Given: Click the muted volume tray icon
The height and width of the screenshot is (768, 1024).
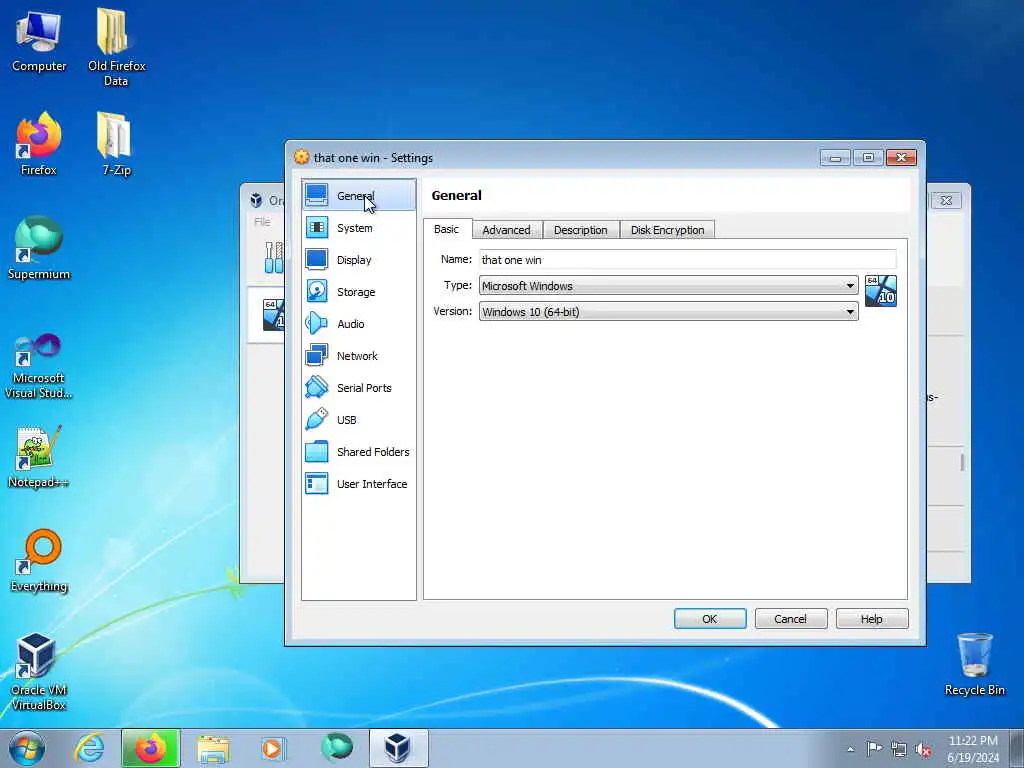Looking at the screenshot, I should tap(923, 749).
